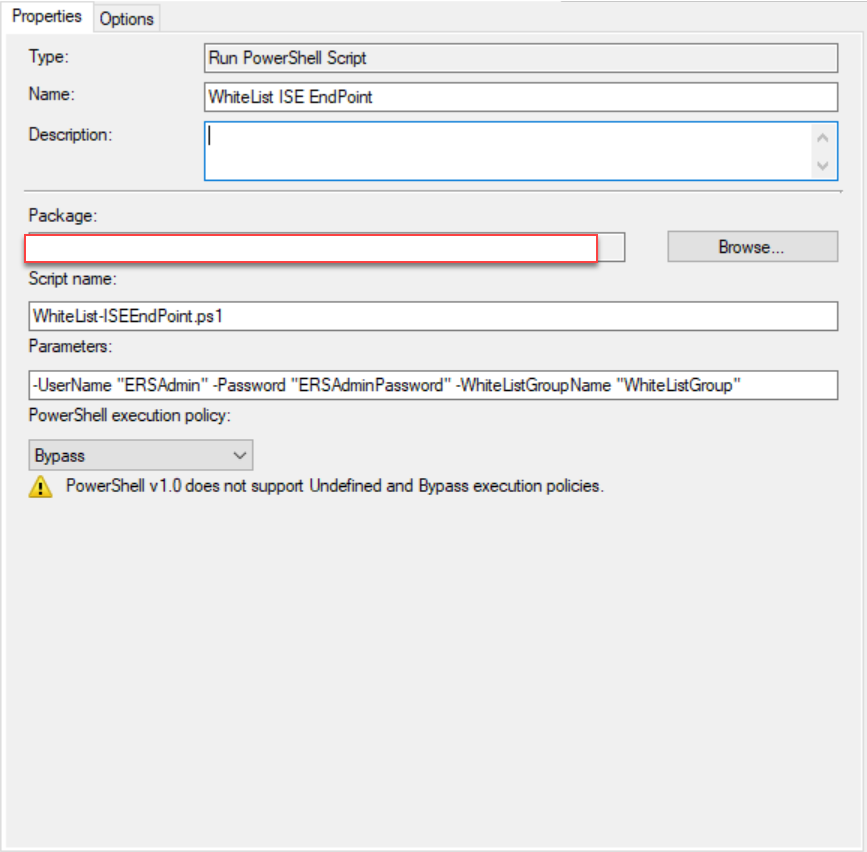Click the Parameters: label
The height and width of the screenshot is (852, 867).
coord(70,346)
